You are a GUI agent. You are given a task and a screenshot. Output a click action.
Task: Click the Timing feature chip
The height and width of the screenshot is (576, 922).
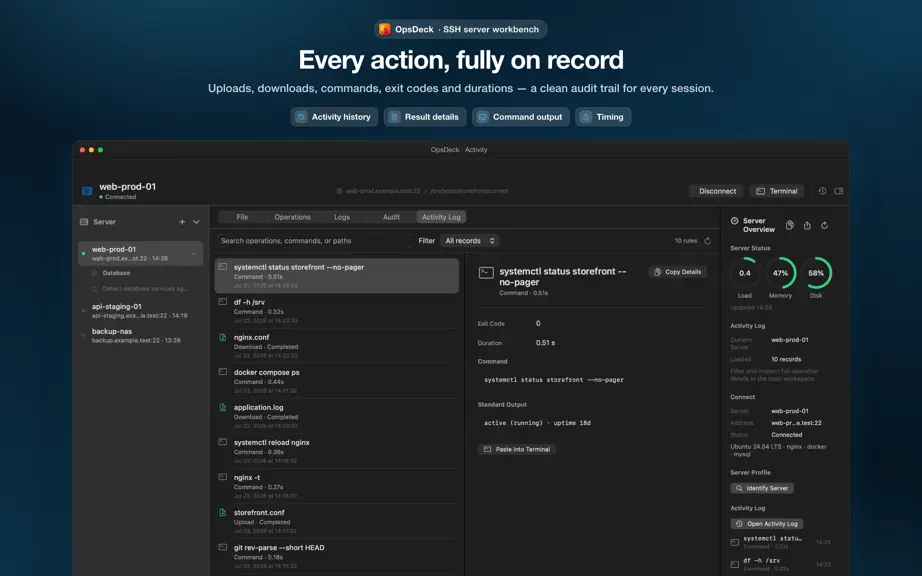[603, 117]
